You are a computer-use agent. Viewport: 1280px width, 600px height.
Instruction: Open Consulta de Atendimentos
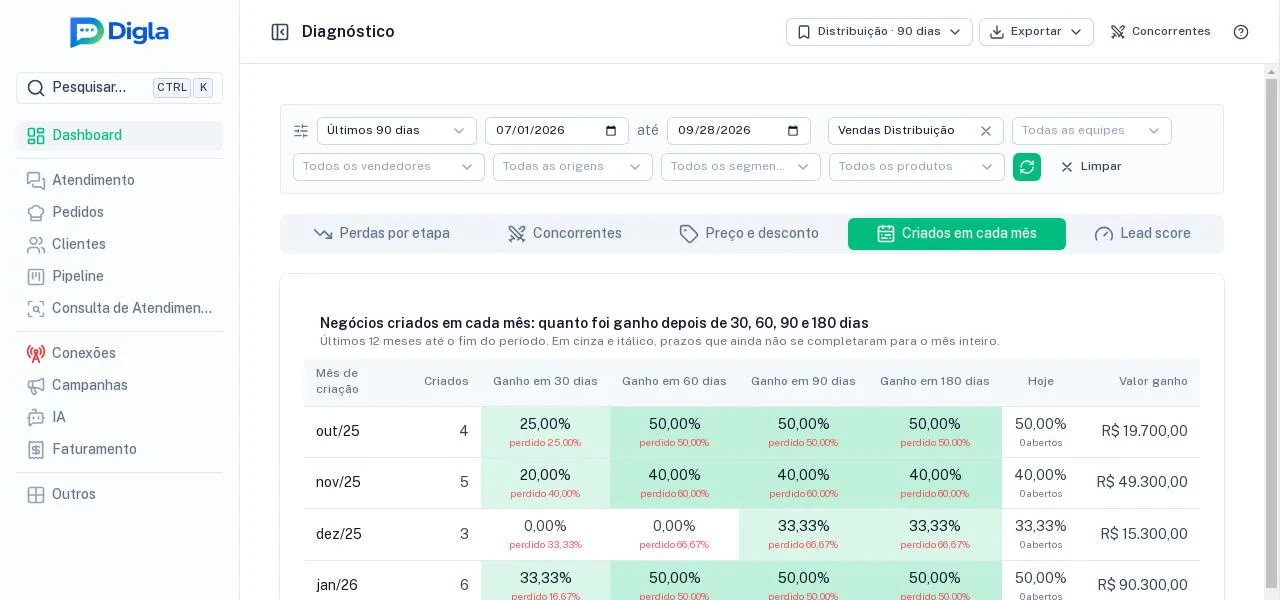click(x=119, y=308)
